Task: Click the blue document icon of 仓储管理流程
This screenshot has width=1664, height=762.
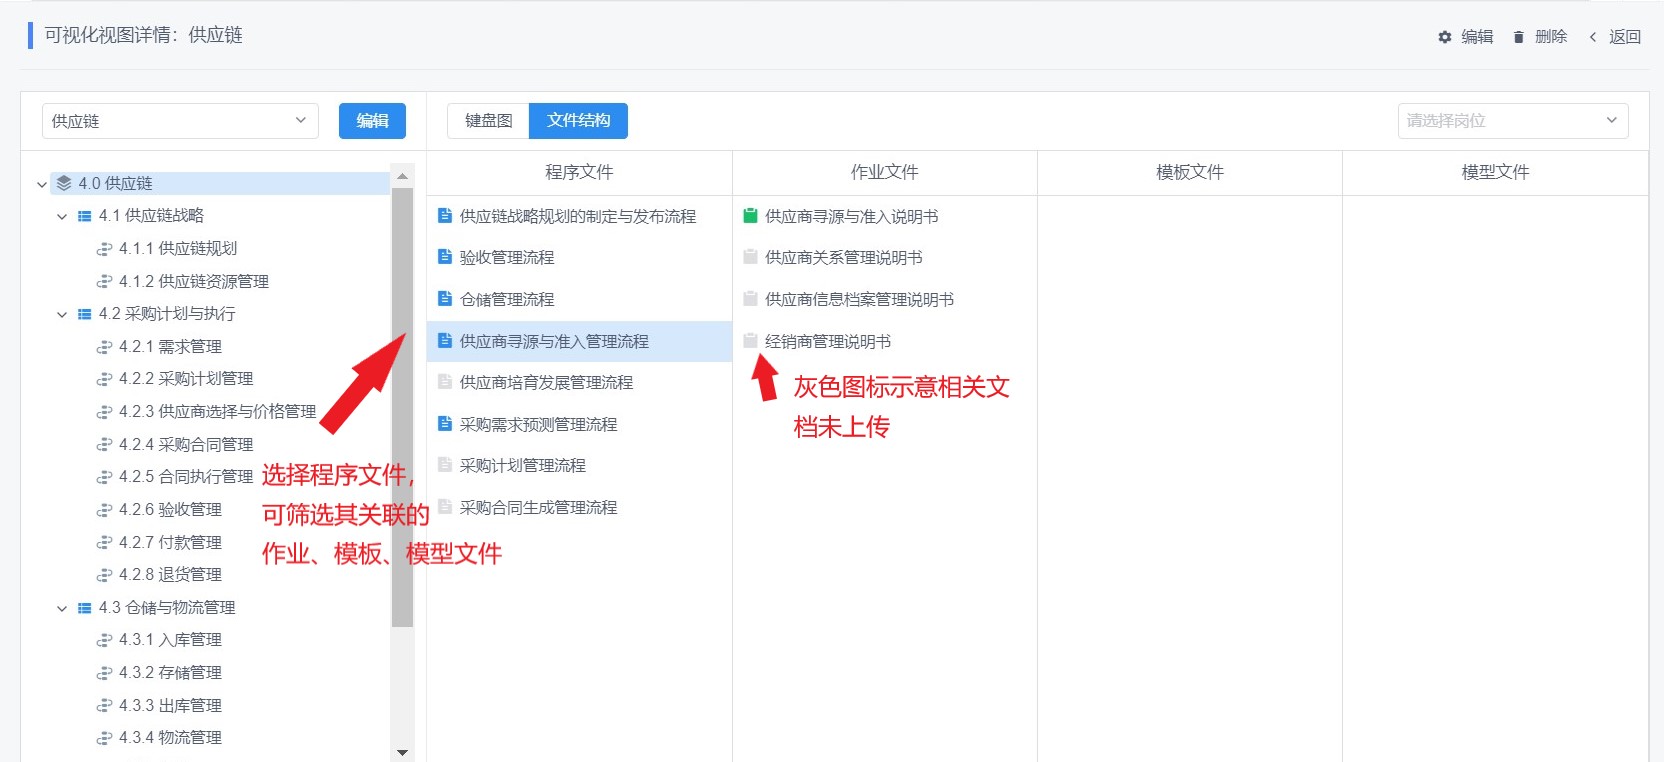Action: pyautogui.click(x=445, y=299)
